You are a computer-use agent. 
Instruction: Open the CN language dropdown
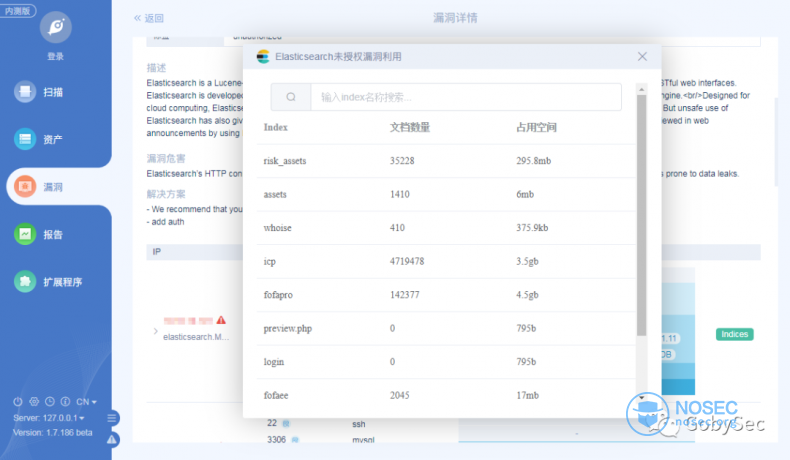click(86, 402)
